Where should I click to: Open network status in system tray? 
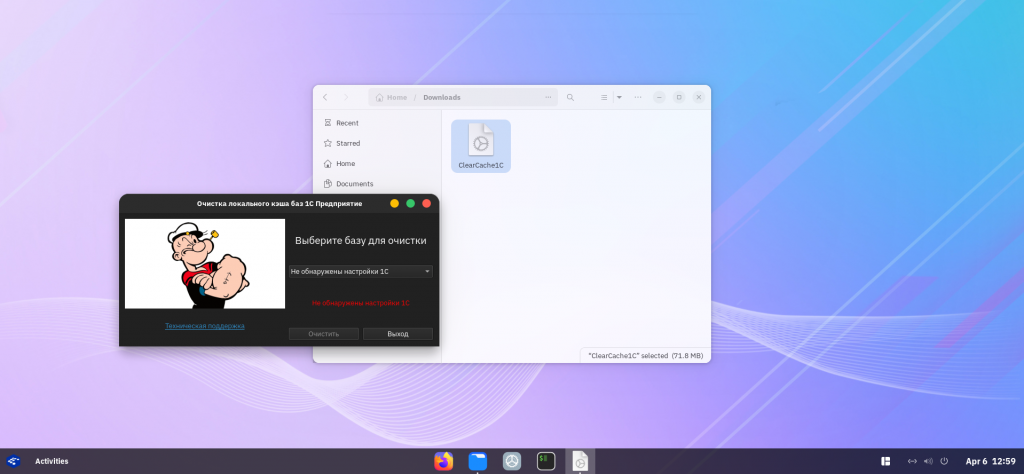(912, 461)
